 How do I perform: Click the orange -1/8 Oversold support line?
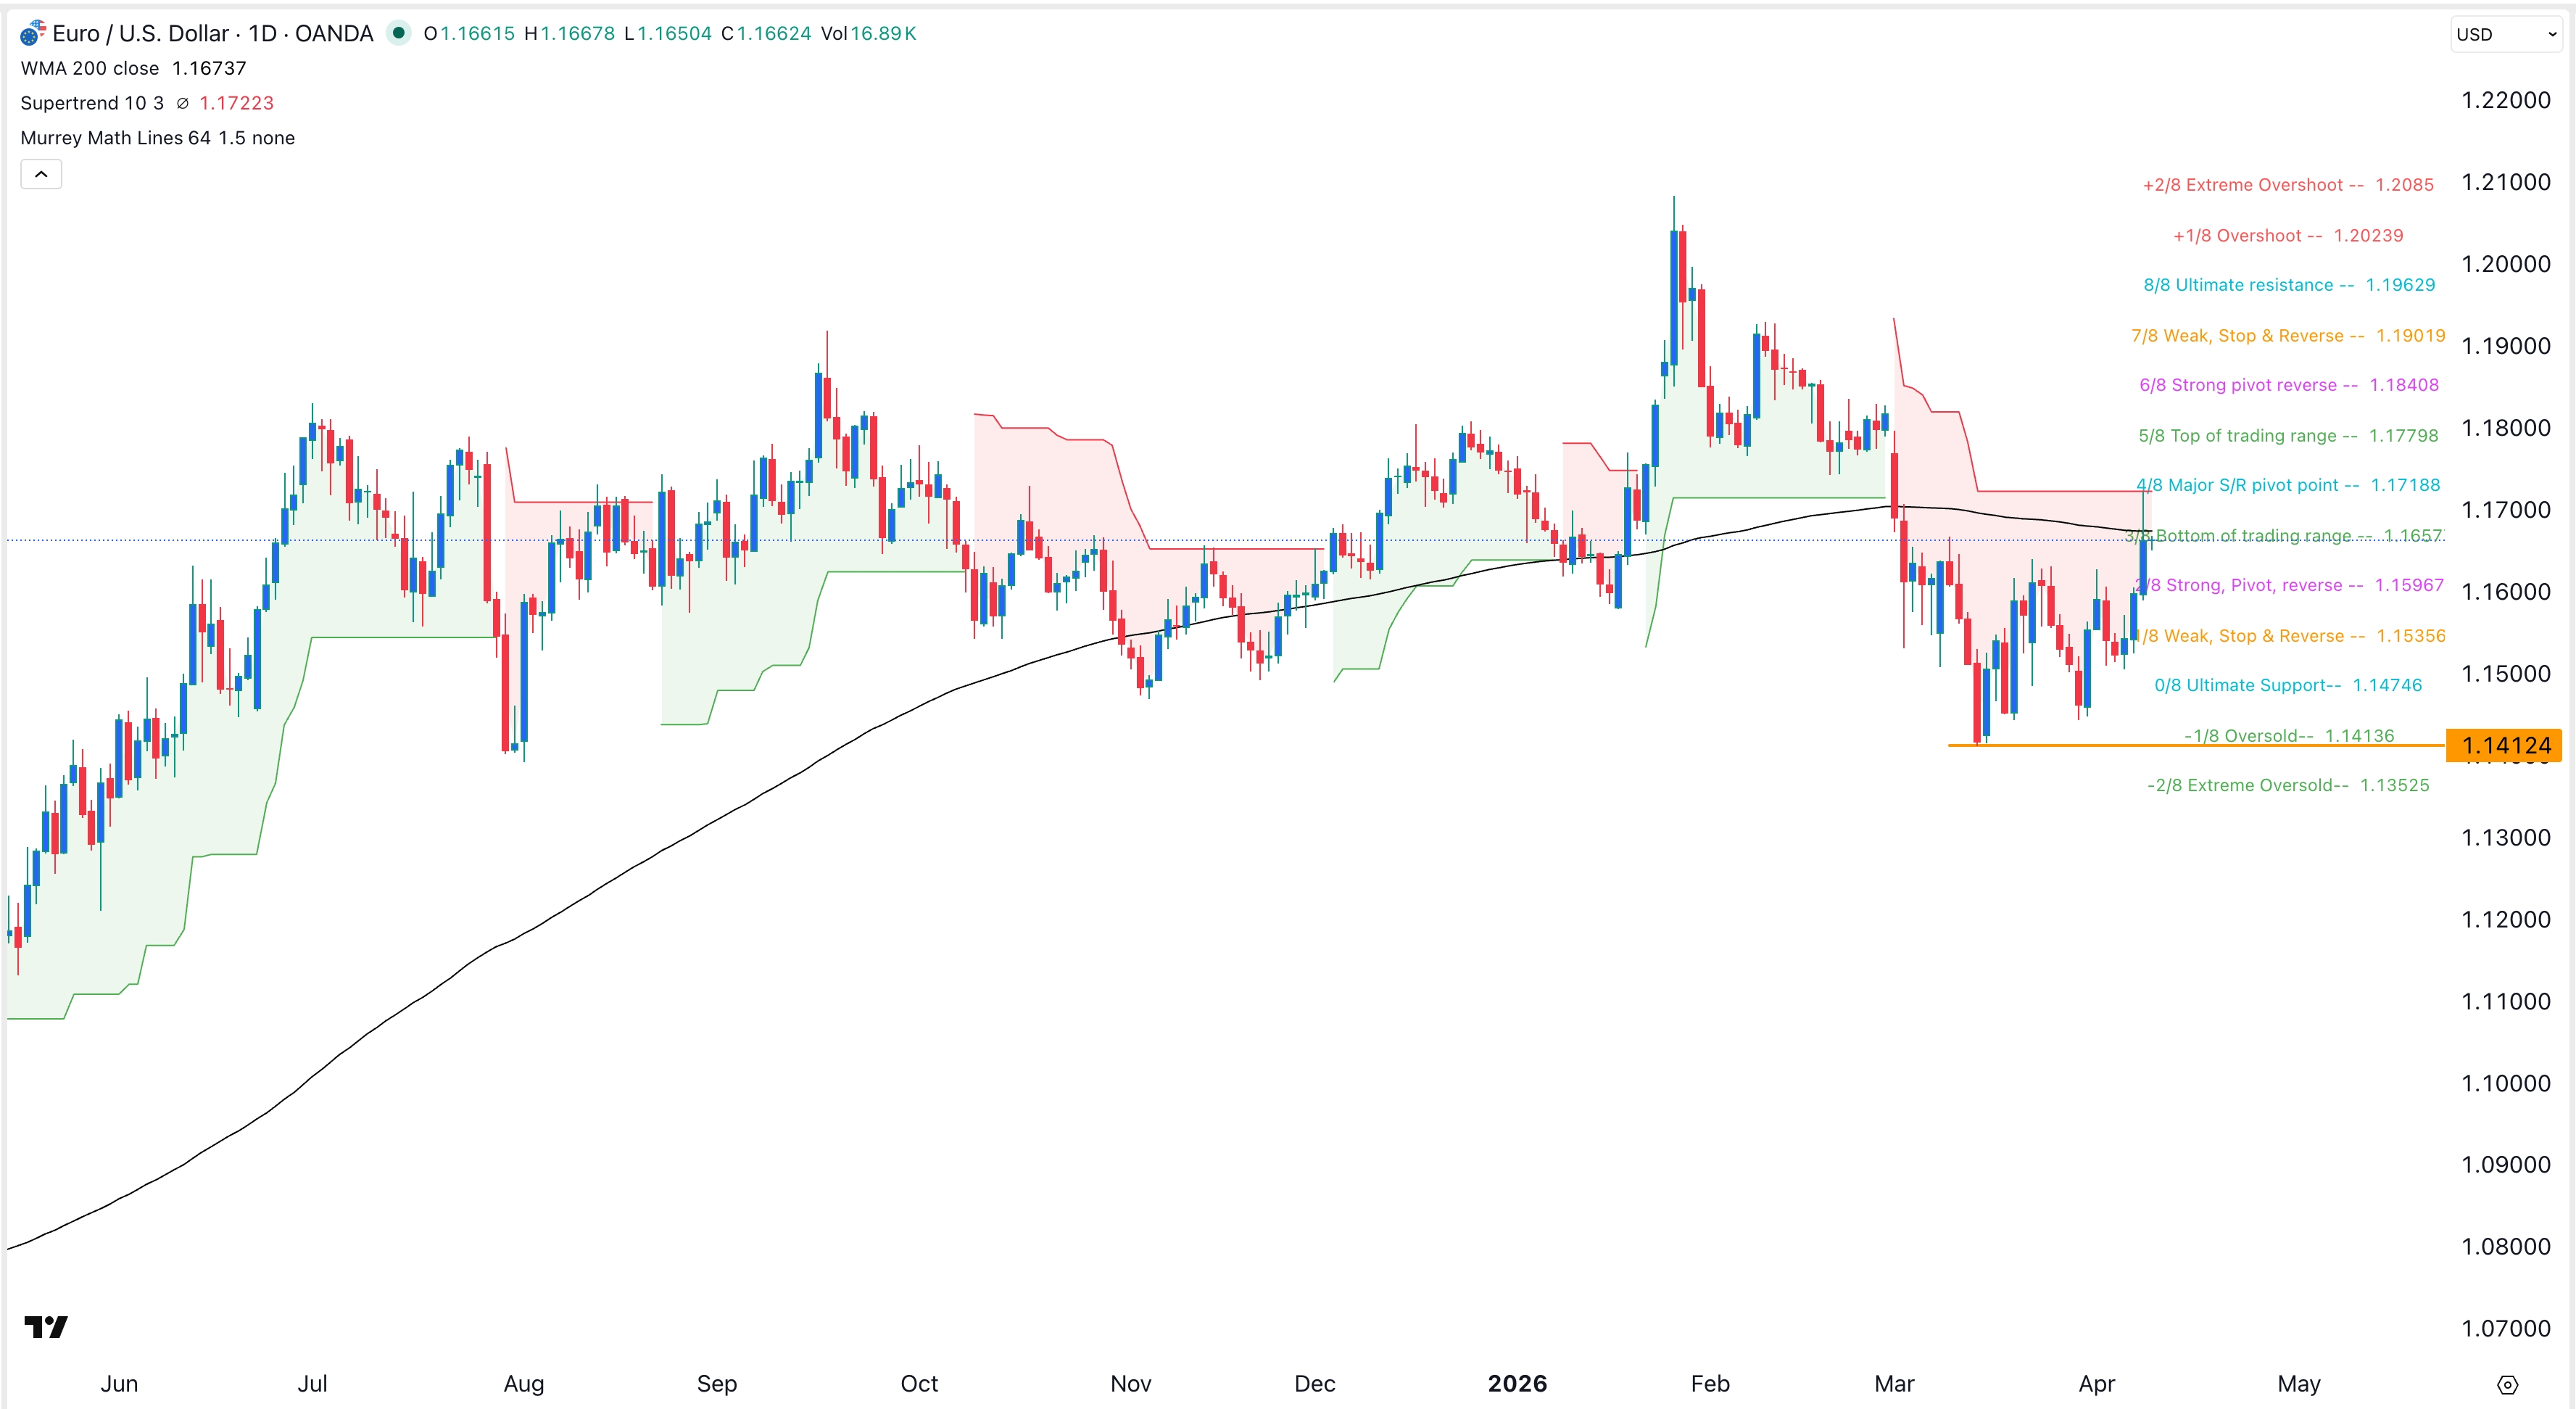[2100, 745]
